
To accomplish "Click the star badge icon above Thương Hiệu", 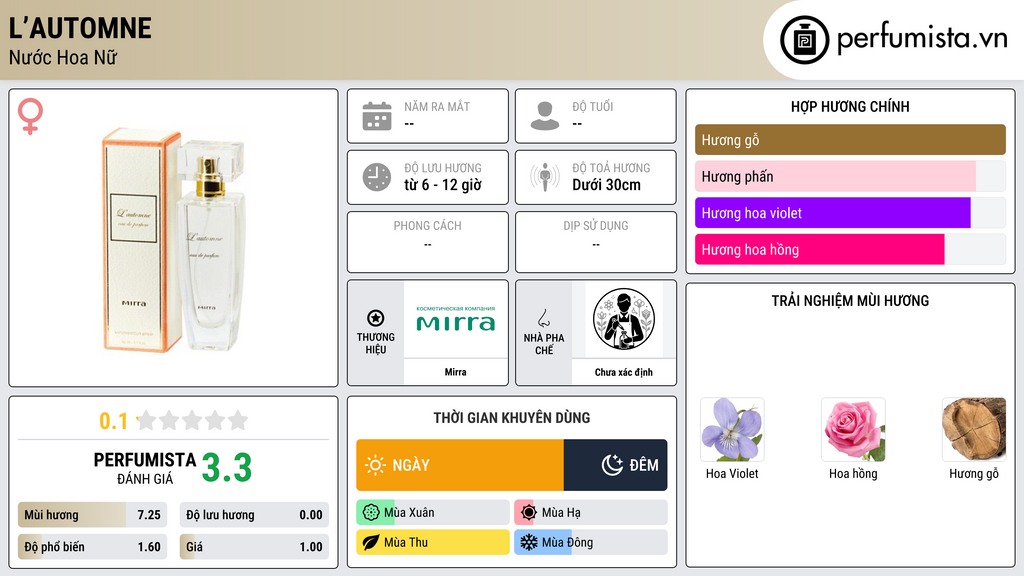I will [376, 318].
